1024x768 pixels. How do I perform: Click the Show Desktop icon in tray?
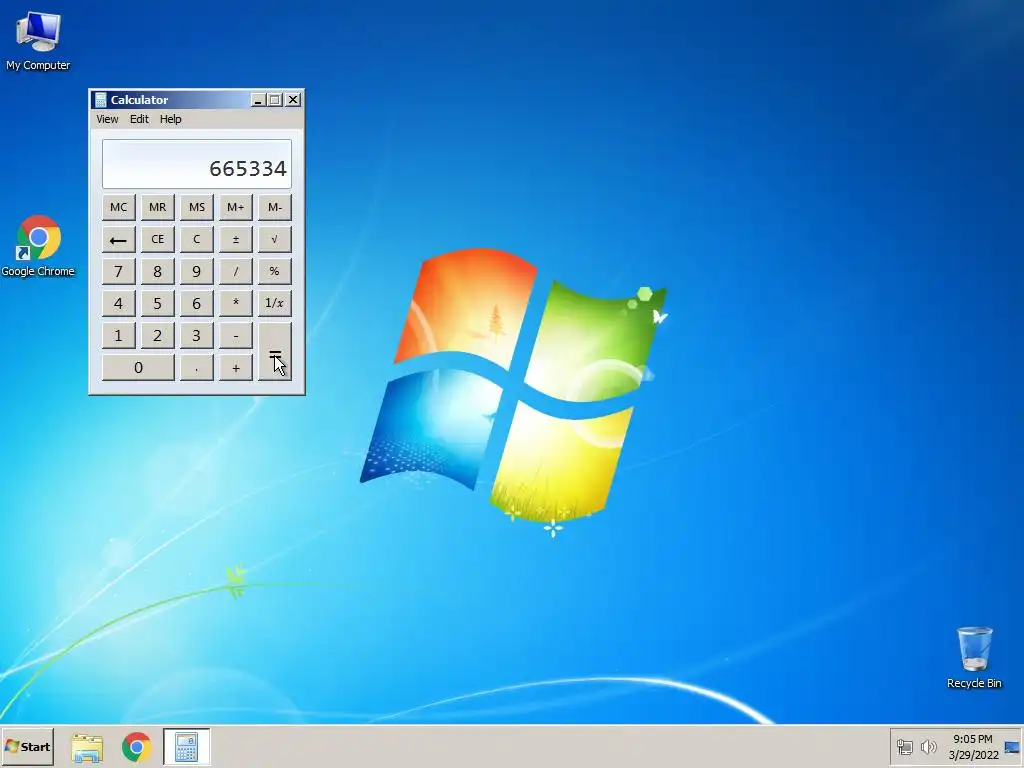pos(1012,747)
